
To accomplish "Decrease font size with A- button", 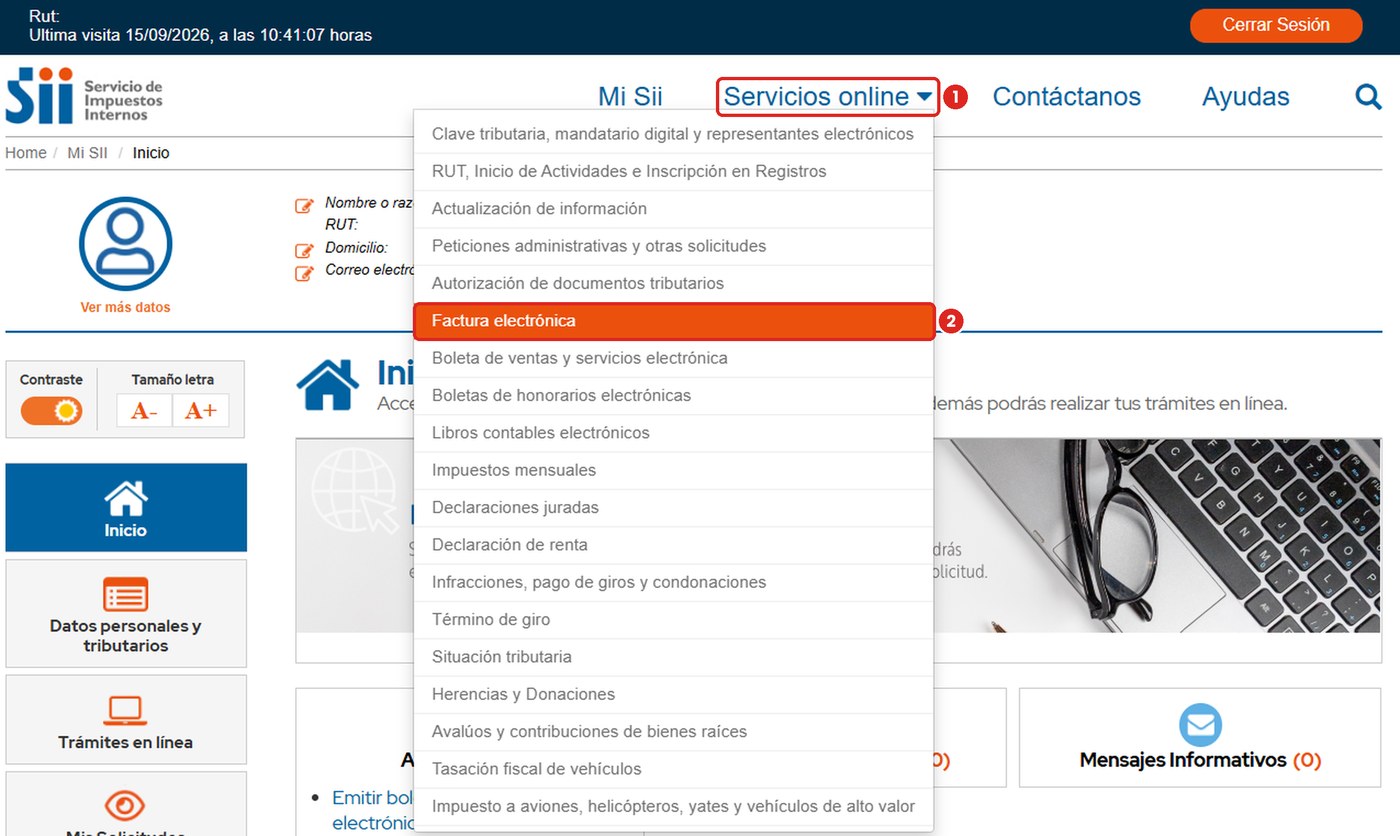I will click(144, 411).
